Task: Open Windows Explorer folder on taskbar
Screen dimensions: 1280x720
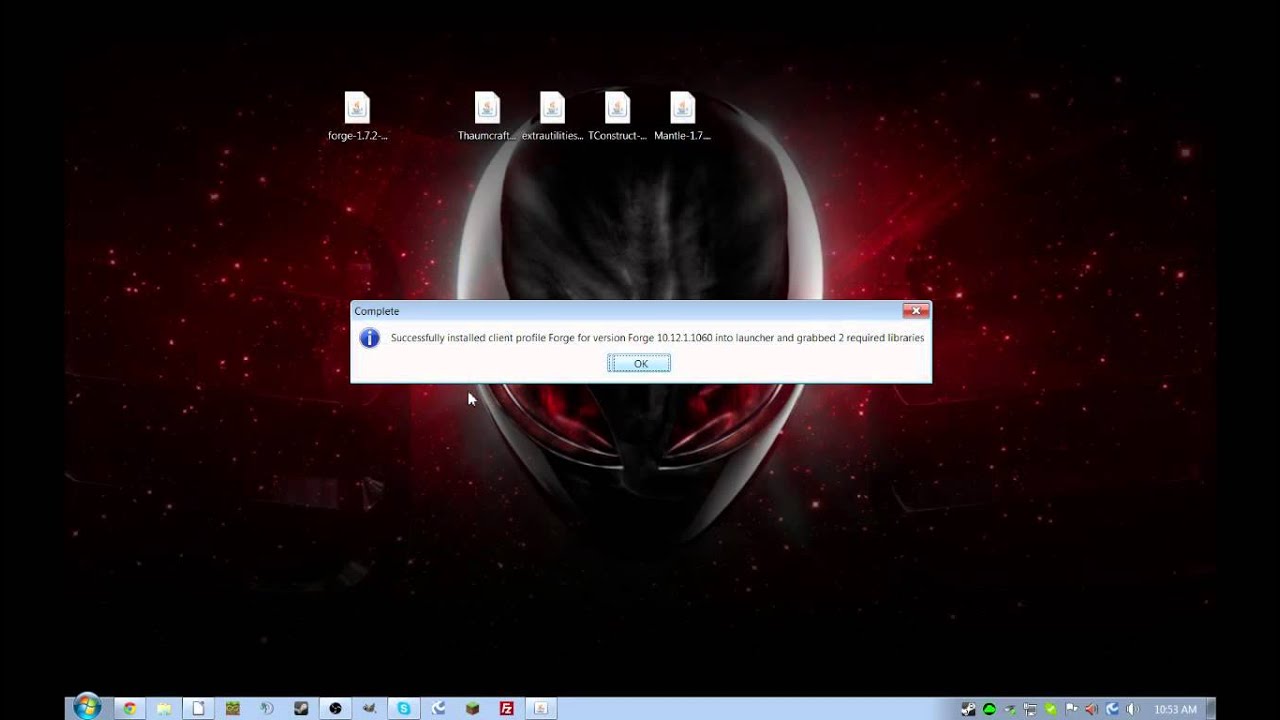Action: click(x=164, y=708)
